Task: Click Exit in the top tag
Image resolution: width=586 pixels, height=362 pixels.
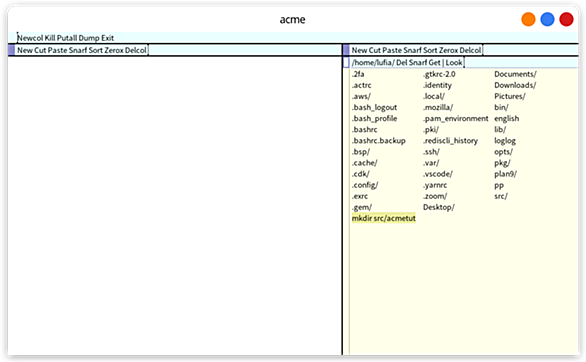Action: (x=108, y=38)
